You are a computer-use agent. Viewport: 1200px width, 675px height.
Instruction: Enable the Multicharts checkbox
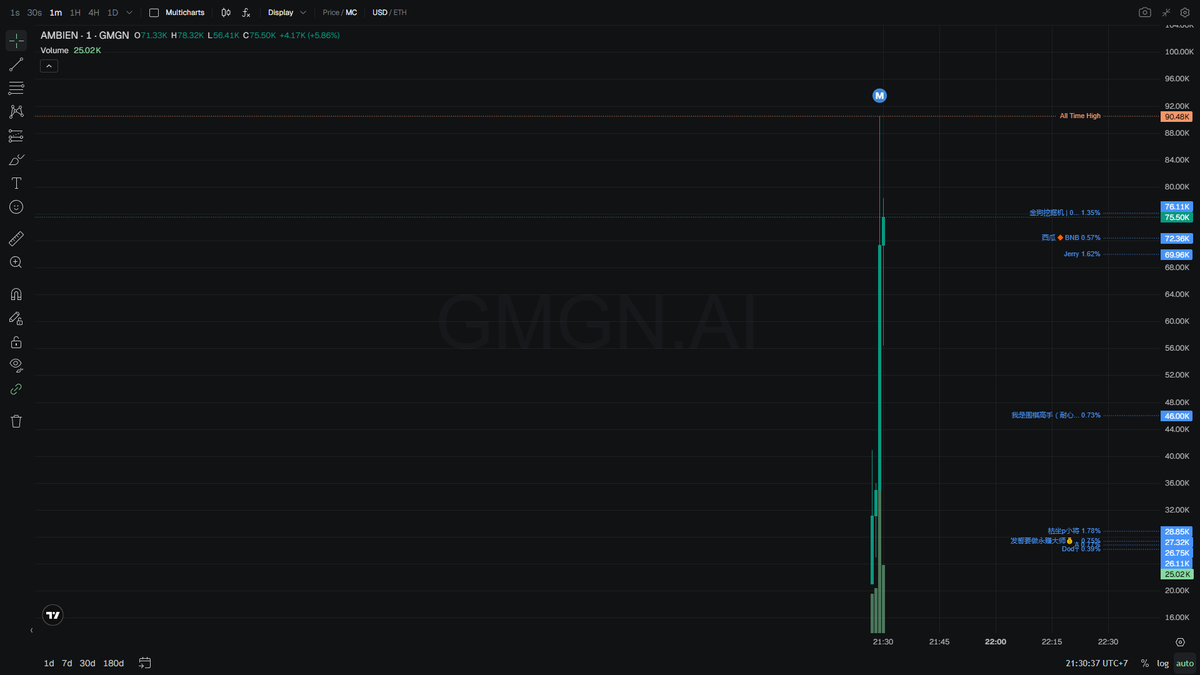[154, 13]
